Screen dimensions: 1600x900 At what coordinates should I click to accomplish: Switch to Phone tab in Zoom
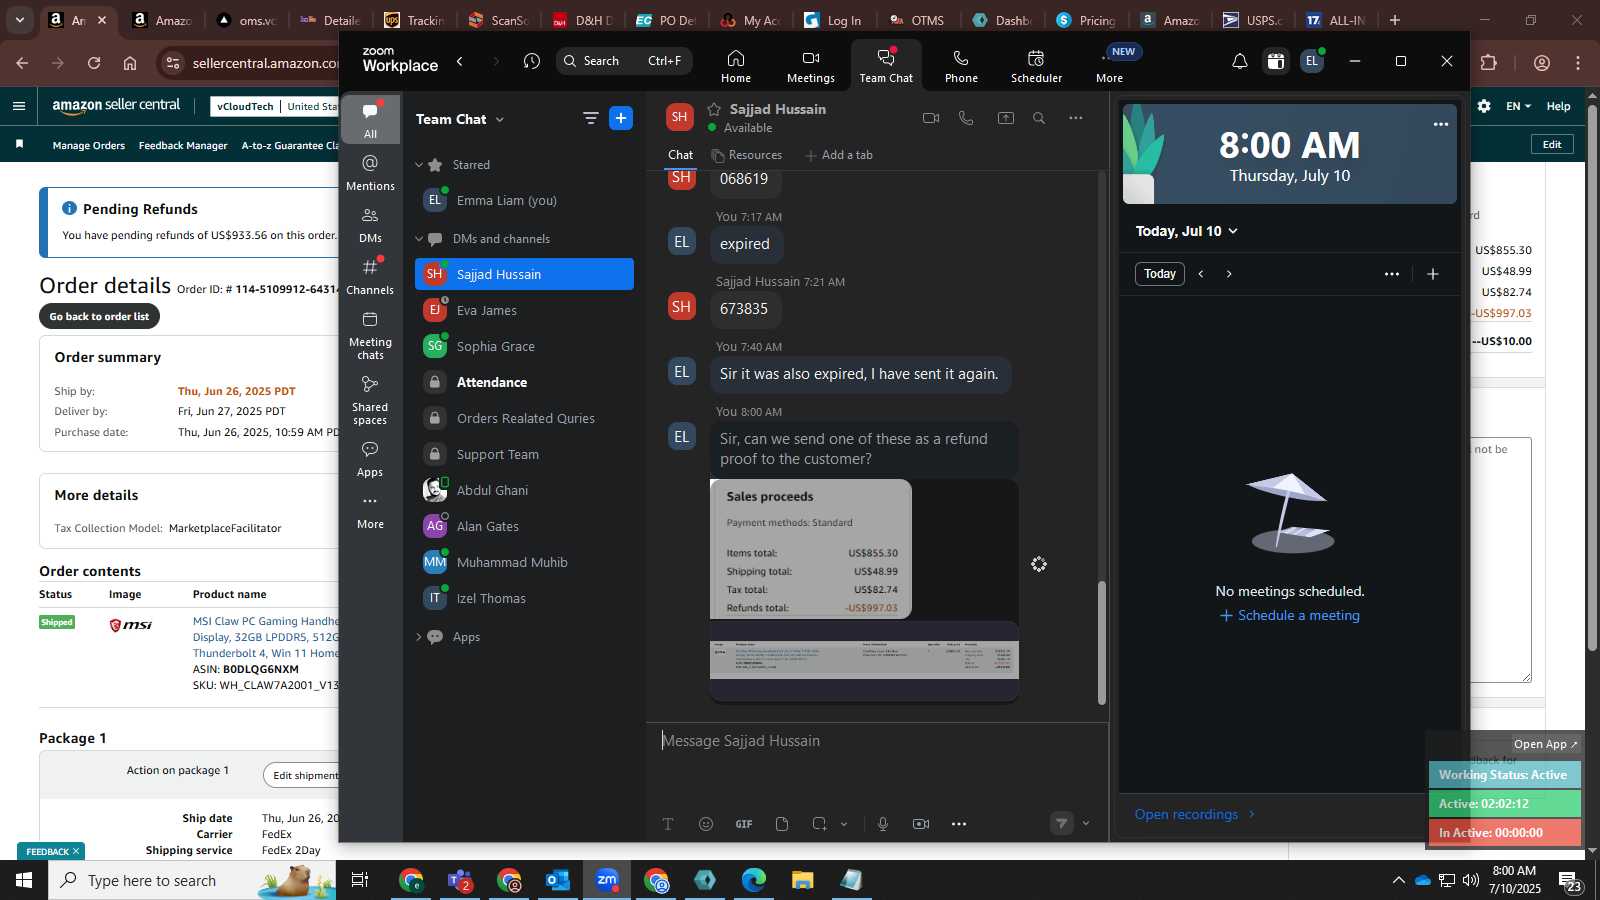coord(961,66)
